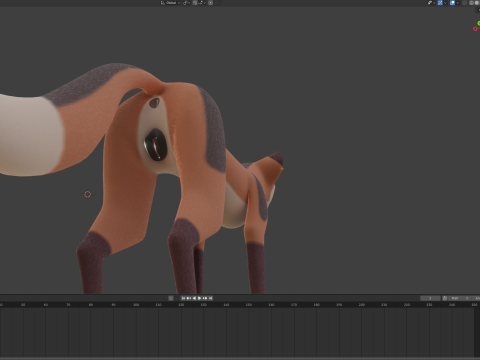The height and width of the screenshot is (360, 480).
Task: Switch to solid viewport shading
Action: [x=477, y=3]
